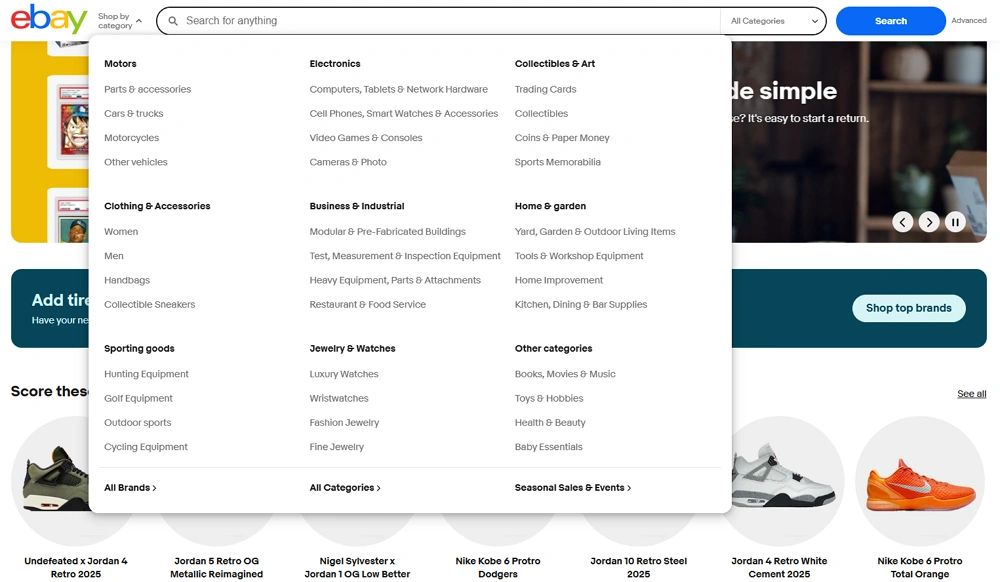
Task: Click Shop top brands button
Action: coord(908,308)
